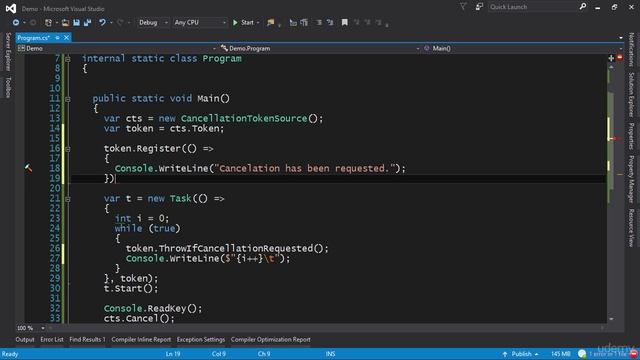This screenshot has width=640, height=360.
Task: Open the Start button dropdown arrow
Action: [258, 22]
